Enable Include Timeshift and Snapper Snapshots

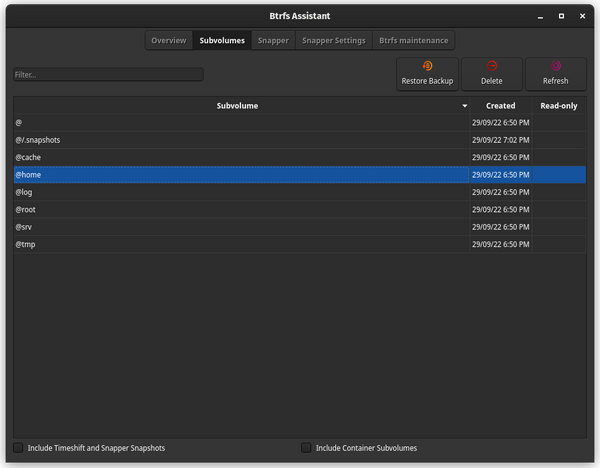tap(18, 448)
